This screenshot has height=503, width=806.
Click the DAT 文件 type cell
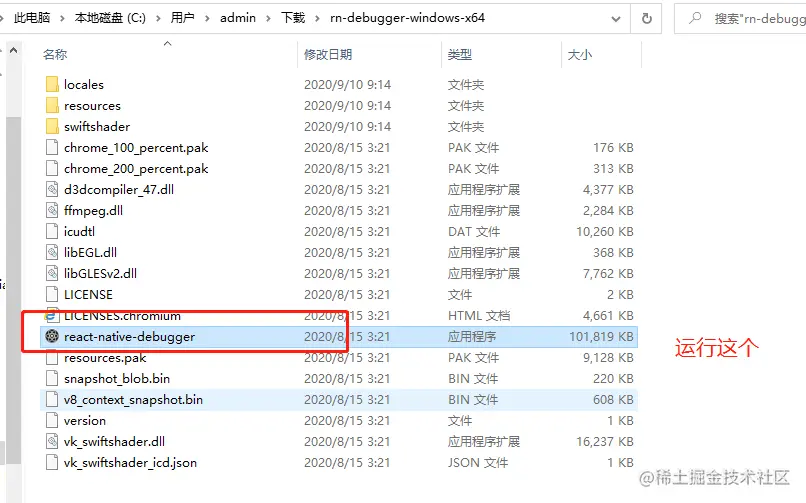(473, 232)
